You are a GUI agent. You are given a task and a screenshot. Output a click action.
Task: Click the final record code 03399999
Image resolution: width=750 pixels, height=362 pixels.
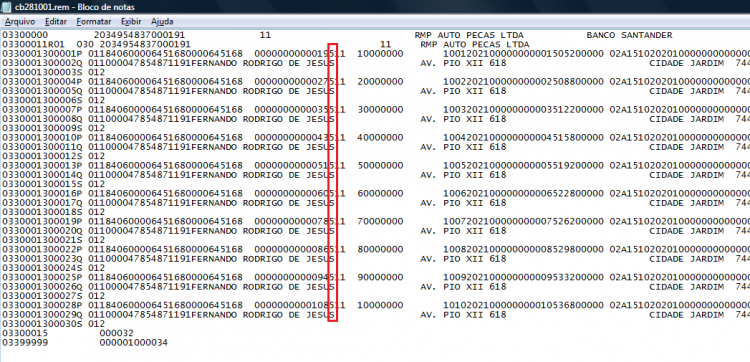(x=25, y=342)
